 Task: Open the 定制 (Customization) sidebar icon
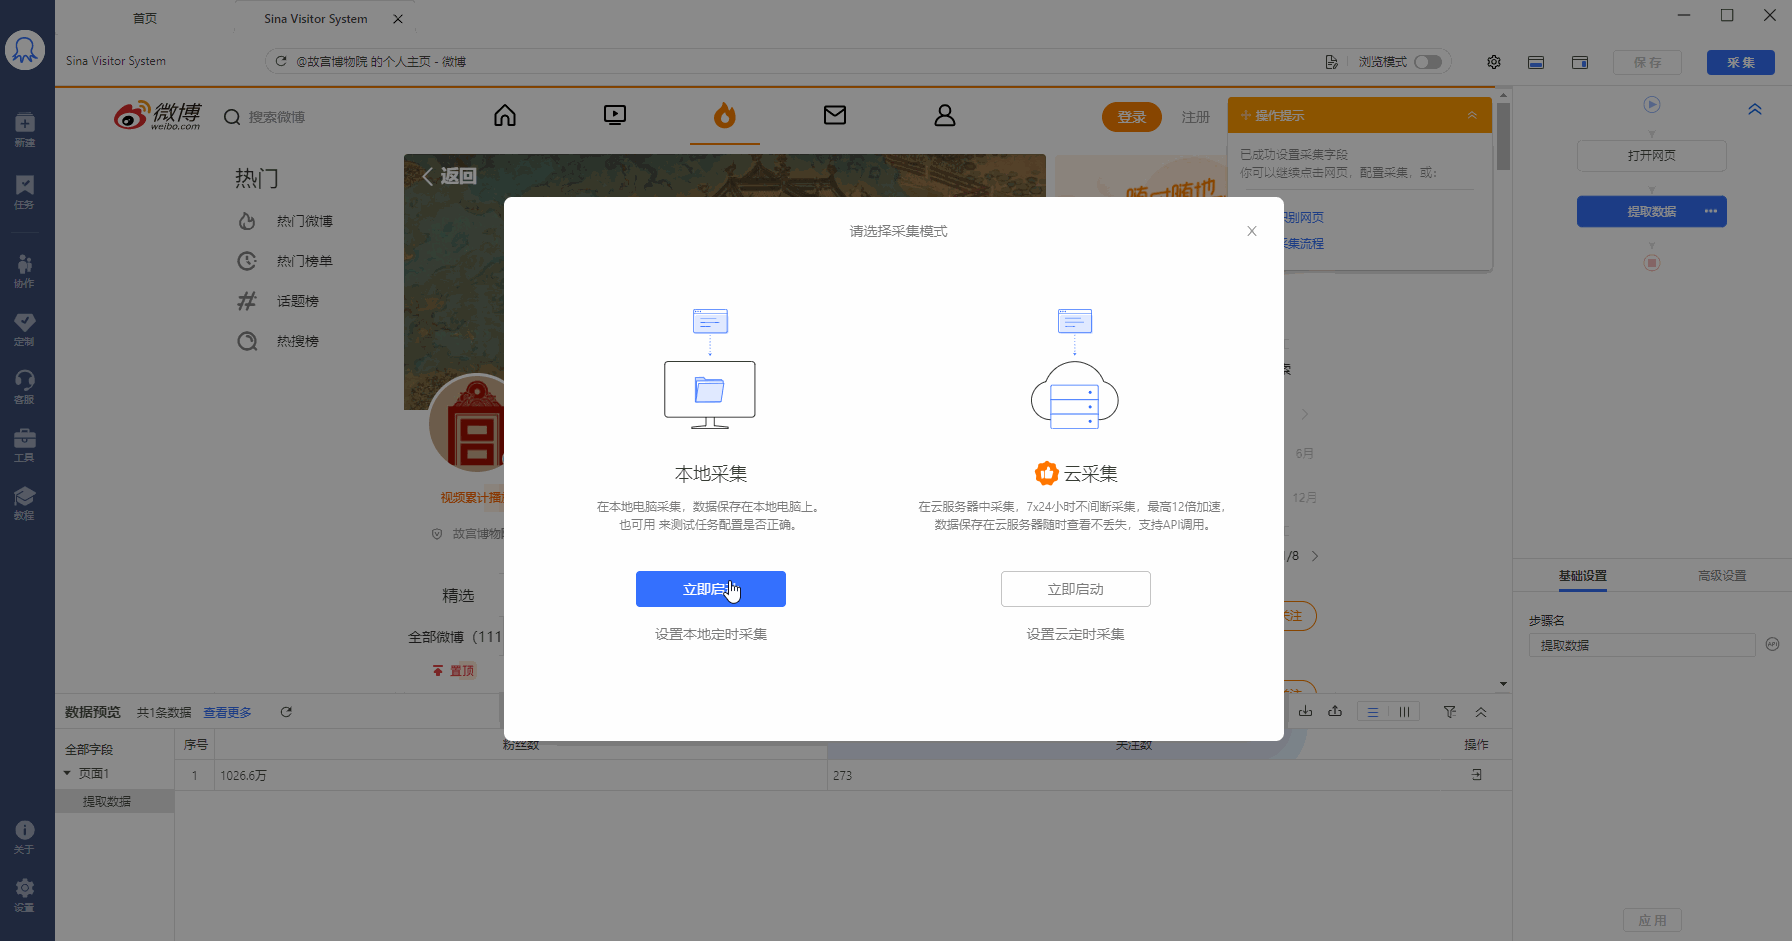point(25,329)
